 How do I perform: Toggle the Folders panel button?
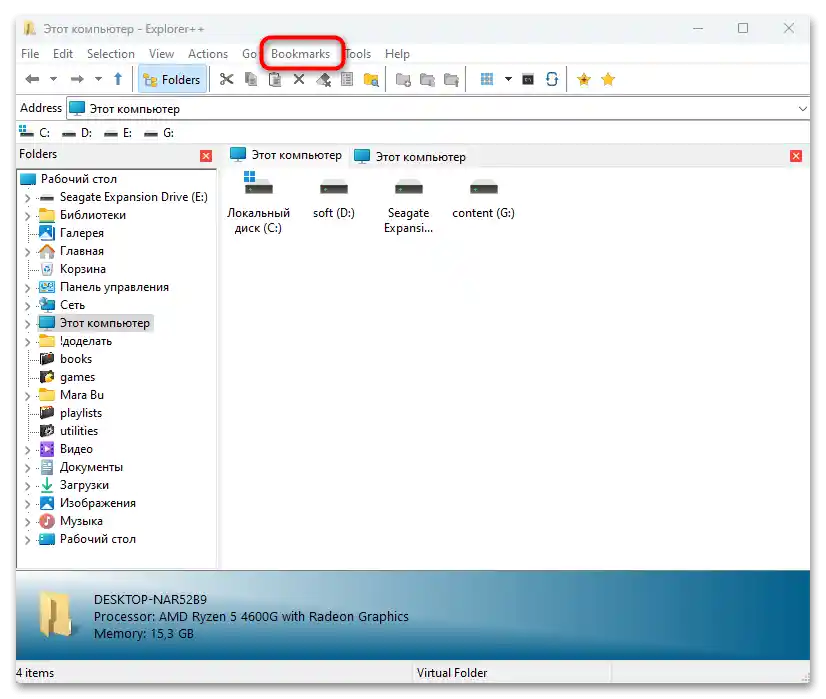point(172,79)
